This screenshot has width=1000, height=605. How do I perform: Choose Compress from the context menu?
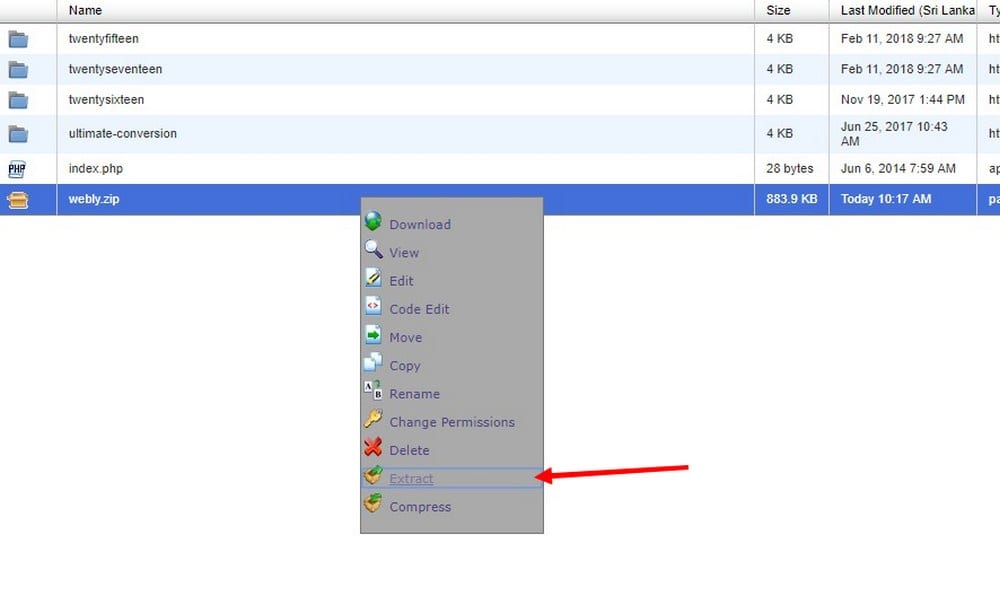click(x=420, y=507)
